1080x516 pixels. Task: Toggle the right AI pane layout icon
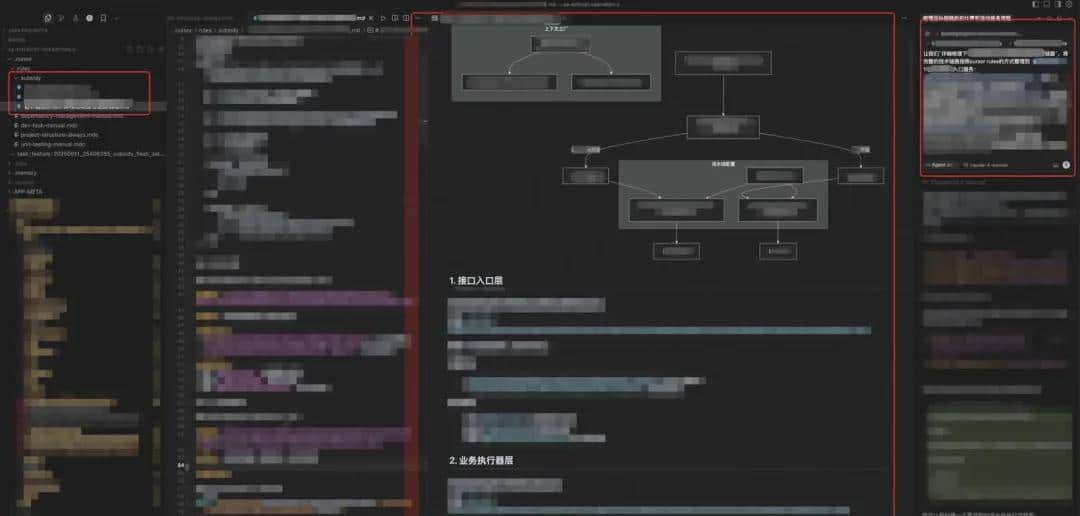tap(1057, 5)
